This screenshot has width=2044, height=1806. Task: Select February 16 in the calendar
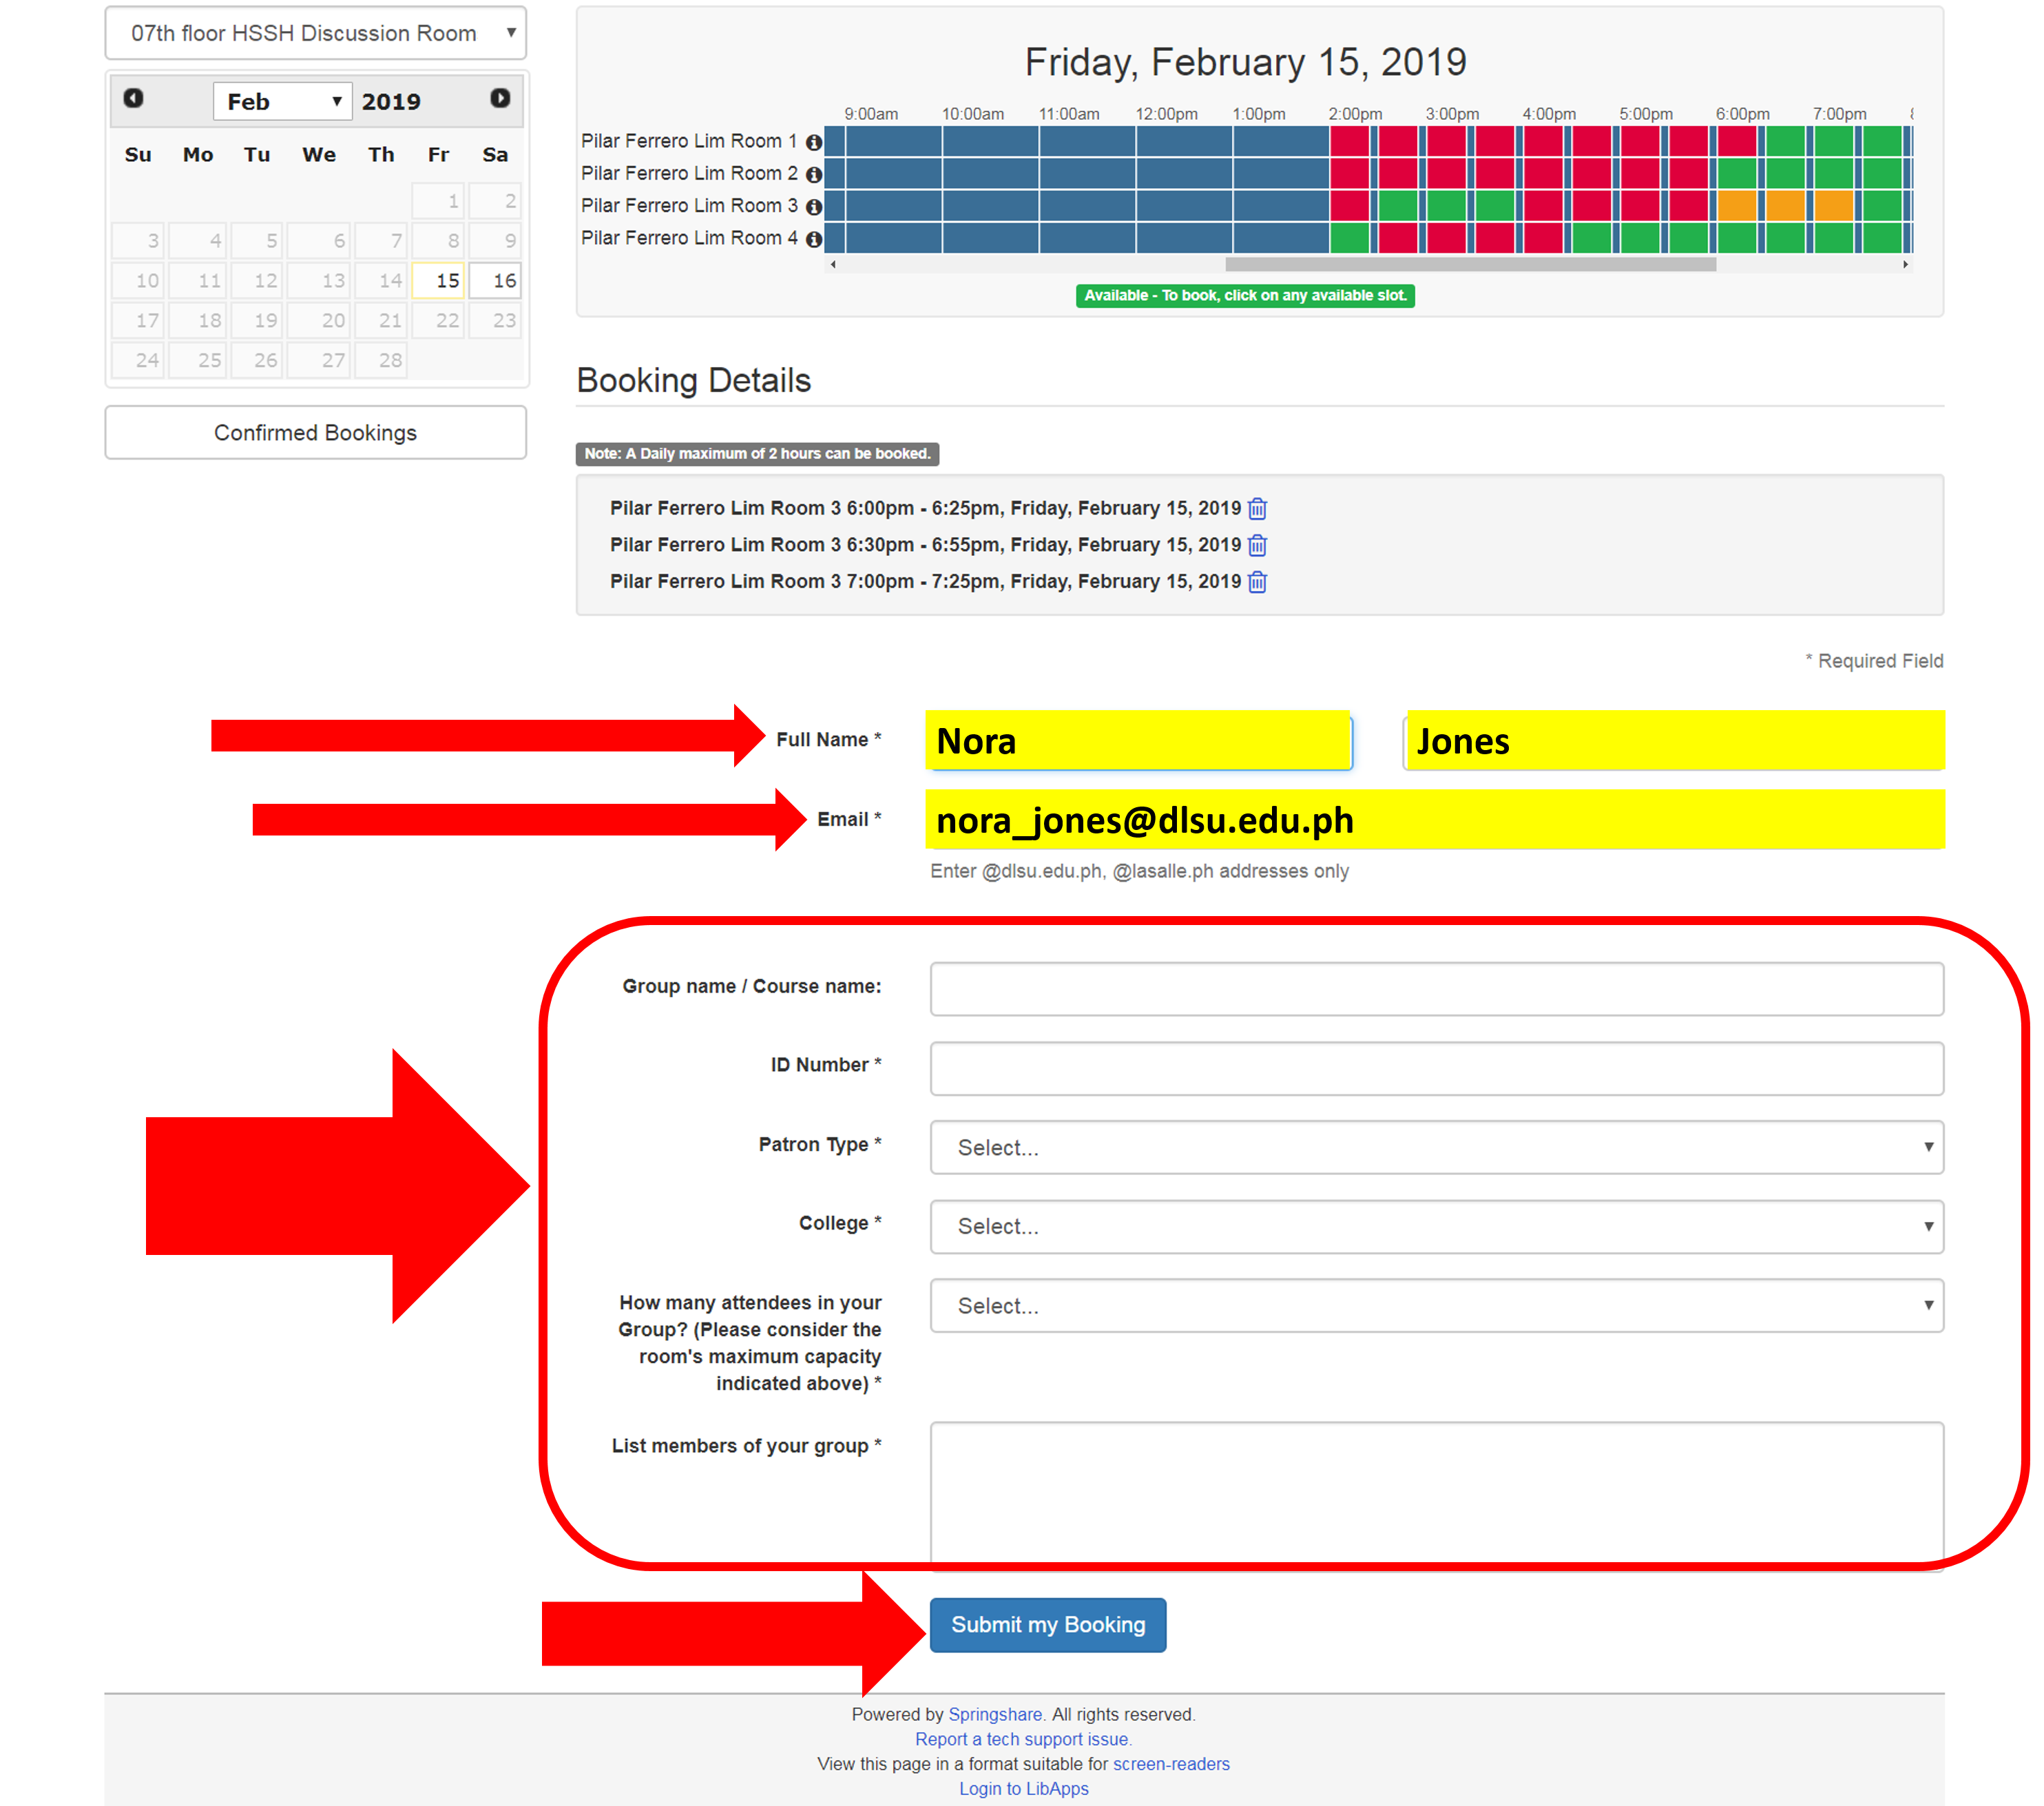[495, 280]
